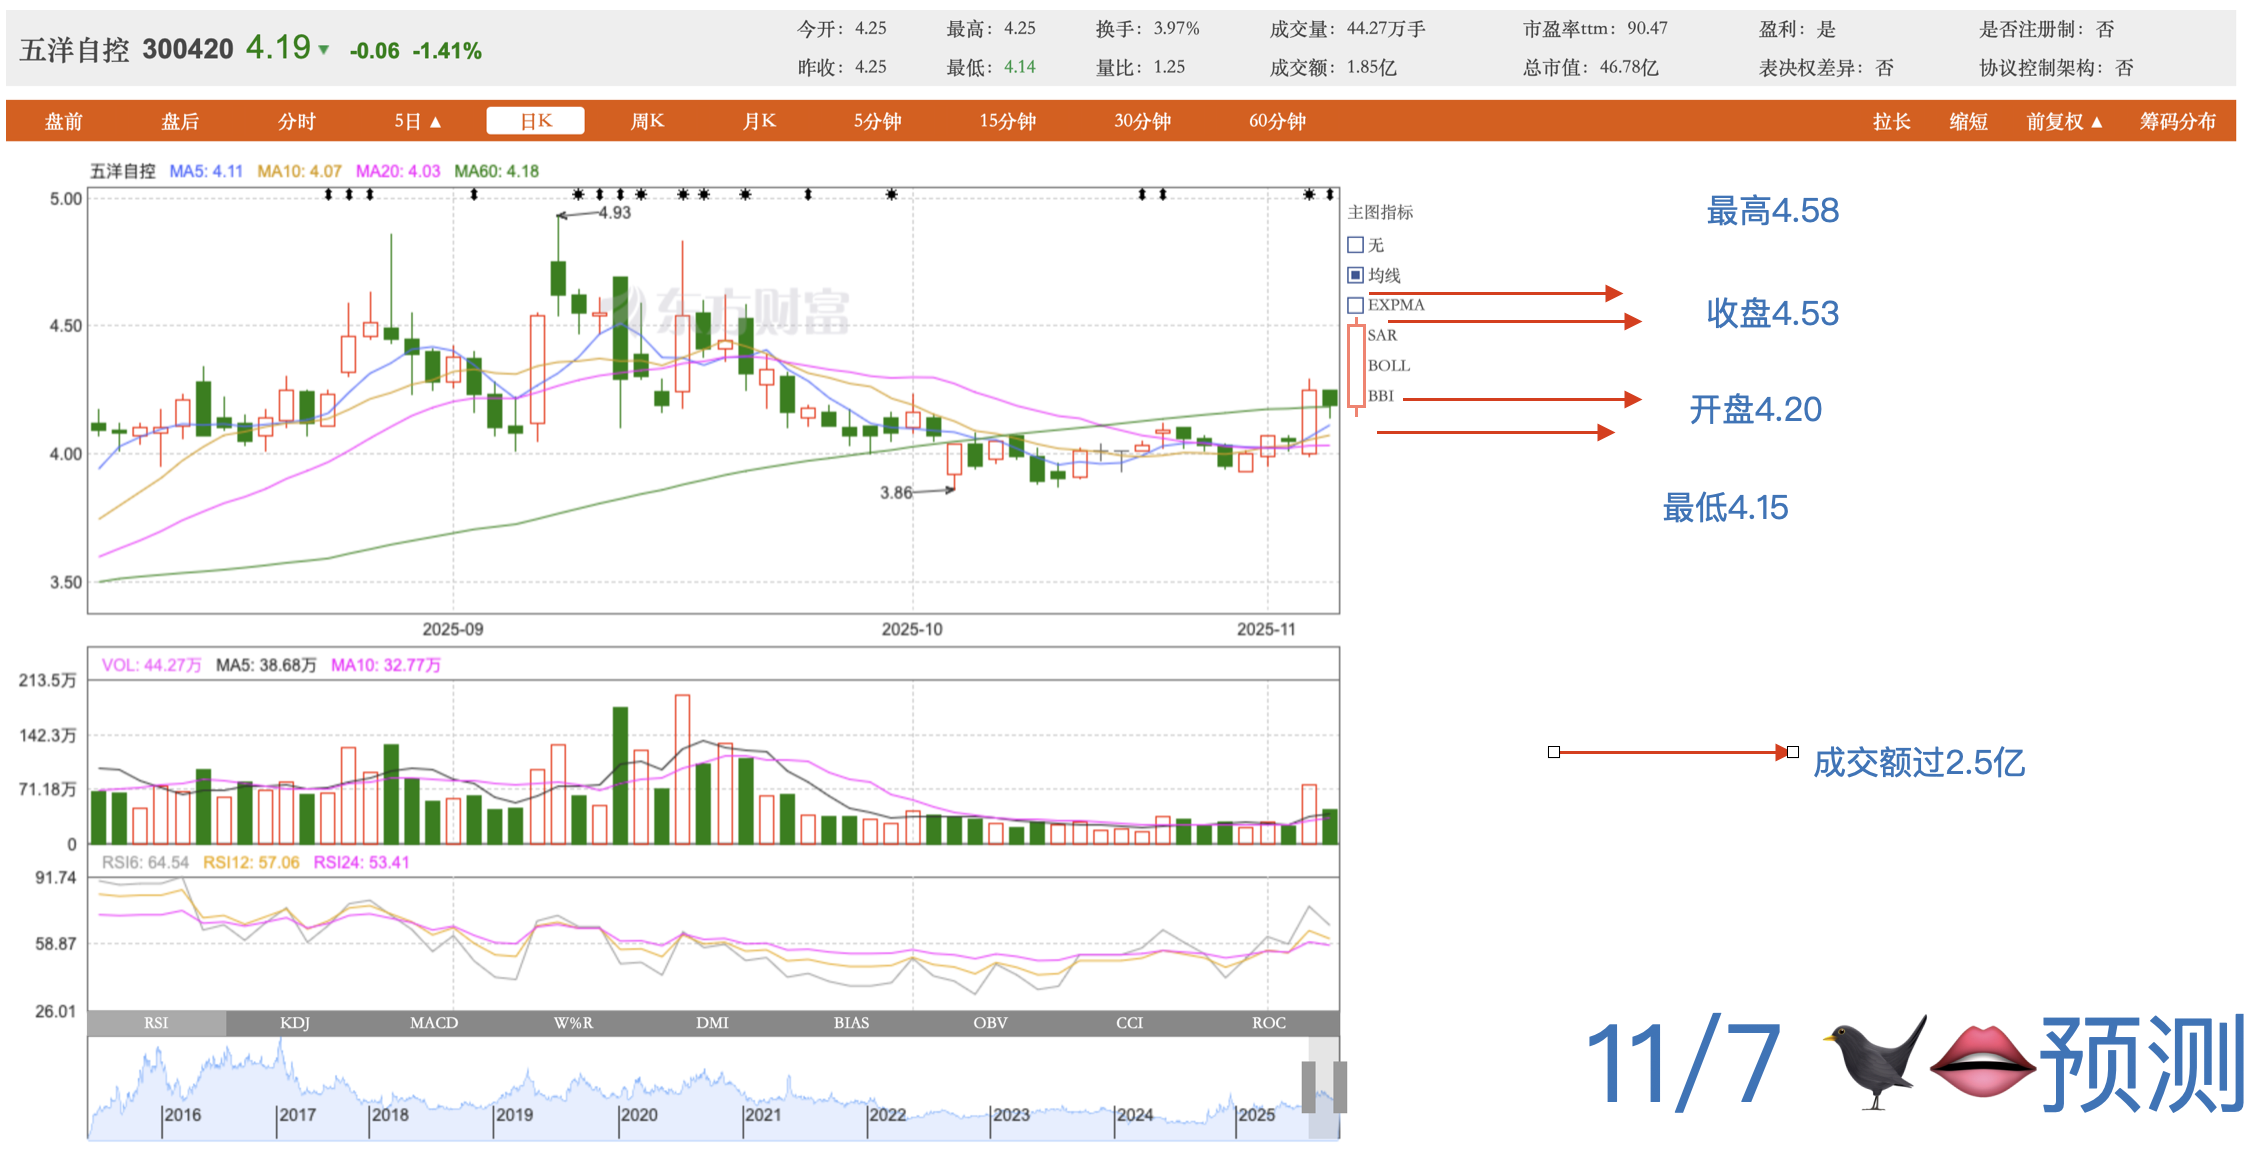The image size is (2266, 1158).
Task: Click the left square handle of selected arrow
Action: (x=1553, y=752)
